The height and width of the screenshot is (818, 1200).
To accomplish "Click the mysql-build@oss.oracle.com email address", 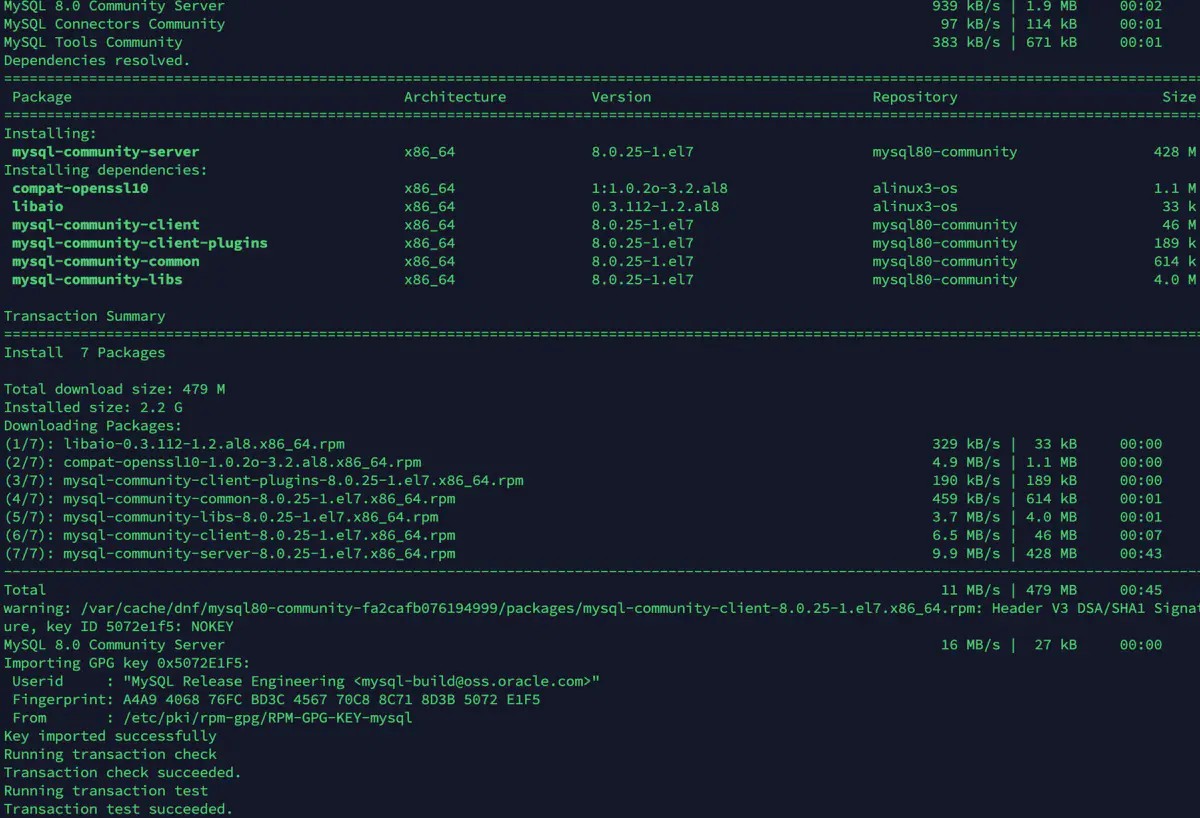I will pyautogui.click(x=476, y=681).
